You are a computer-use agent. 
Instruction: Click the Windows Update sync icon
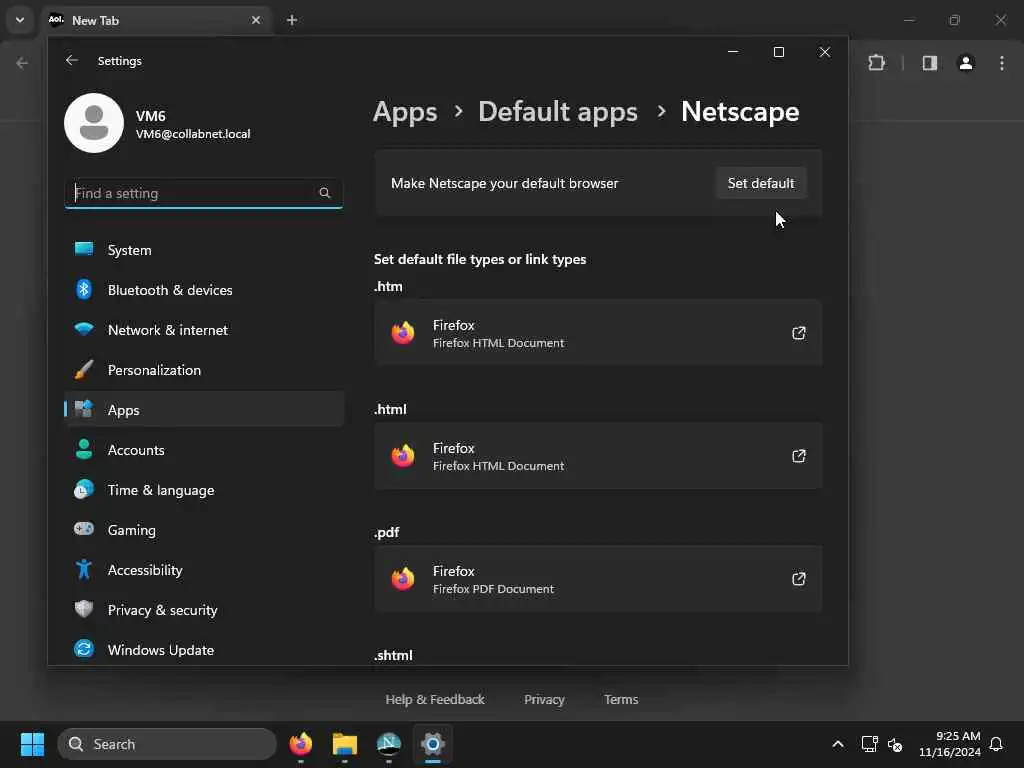pyautogui.click(x=84, y=649)
